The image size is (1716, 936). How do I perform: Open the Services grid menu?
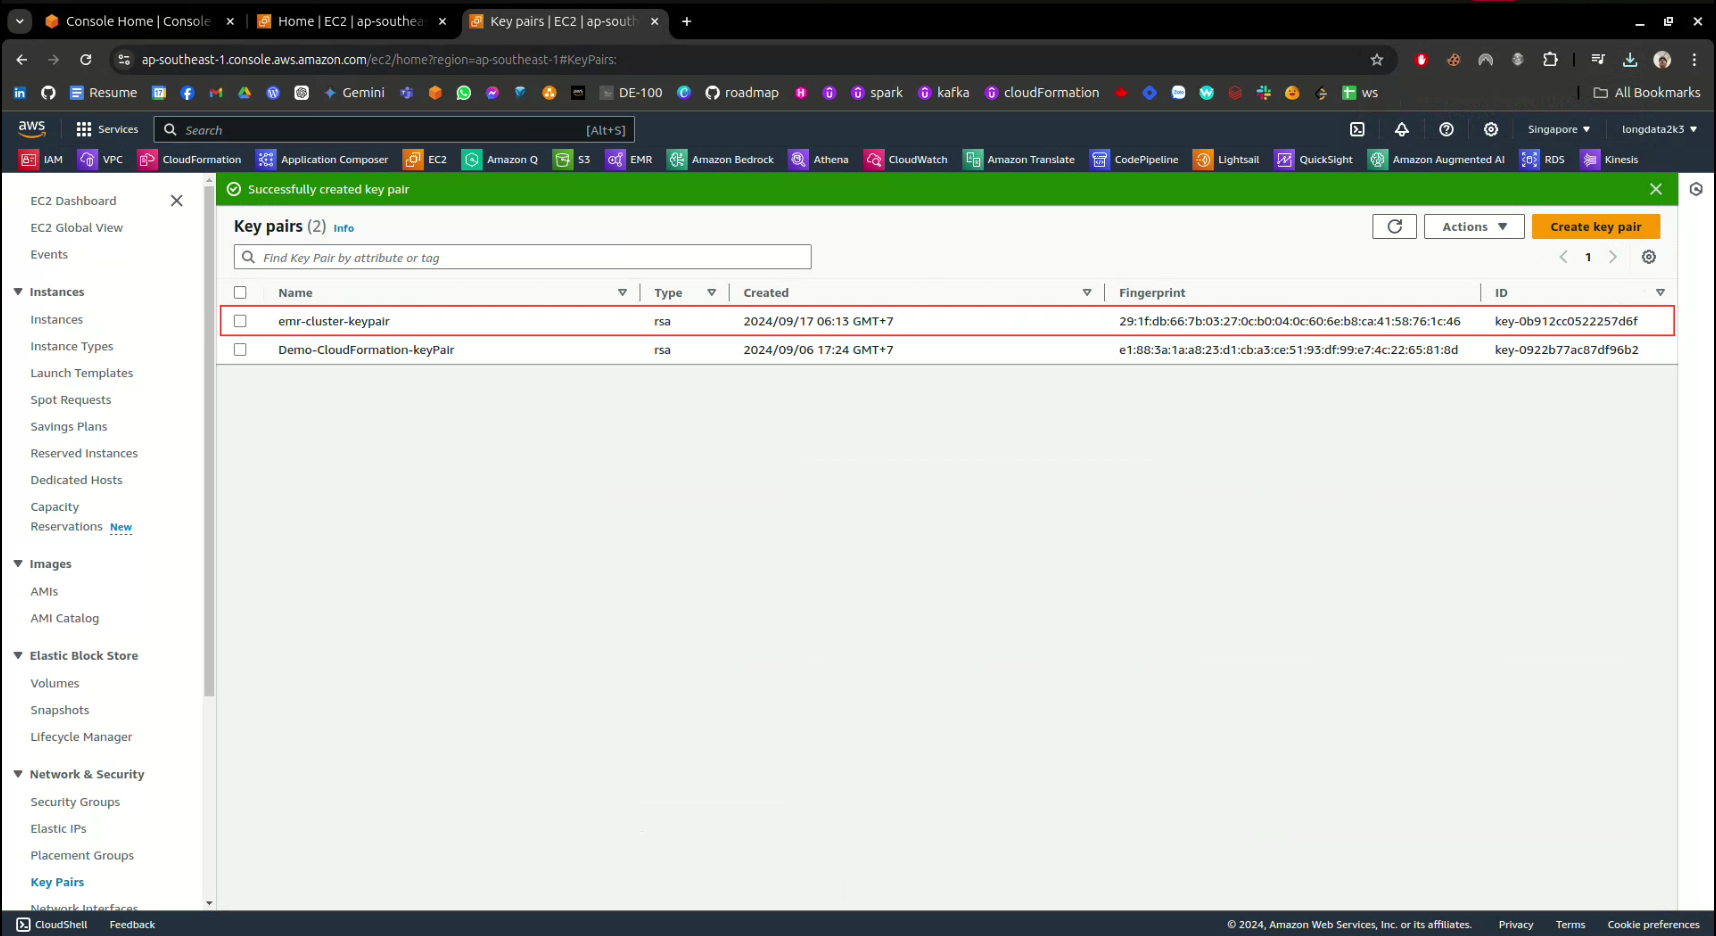point(107,129)
